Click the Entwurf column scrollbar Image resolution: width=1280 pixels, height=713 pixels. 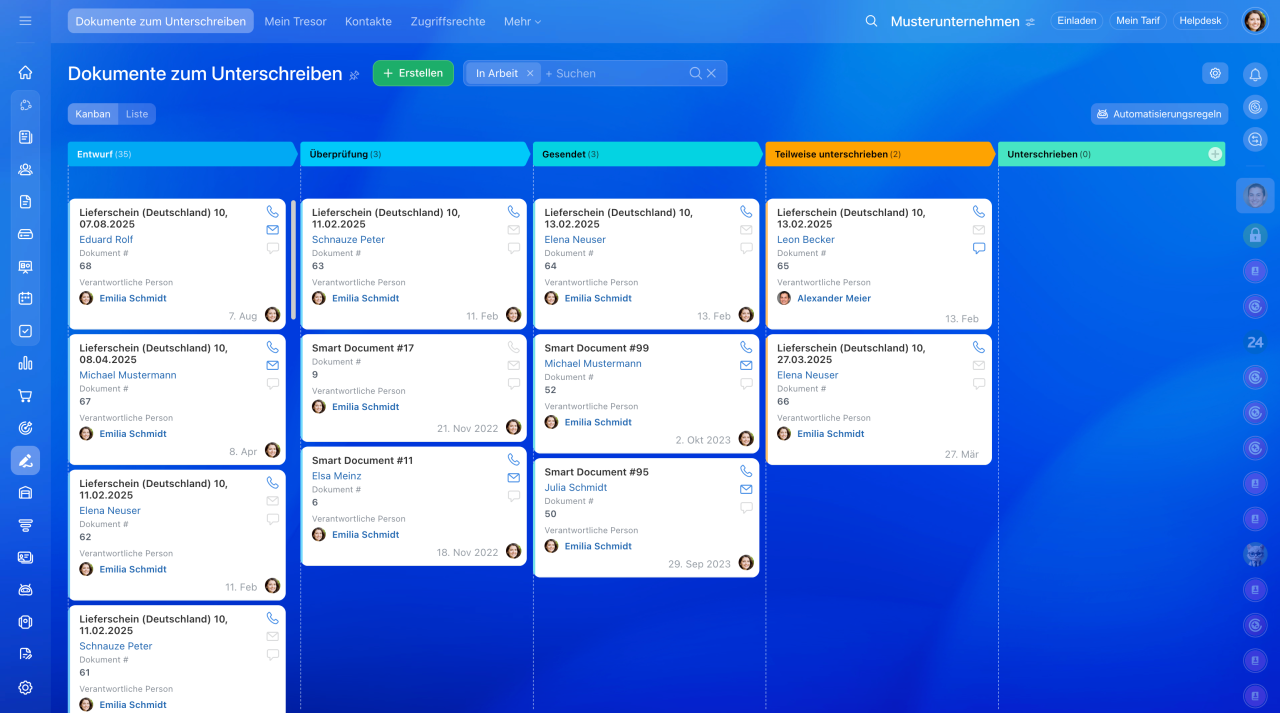pos(294,260)
